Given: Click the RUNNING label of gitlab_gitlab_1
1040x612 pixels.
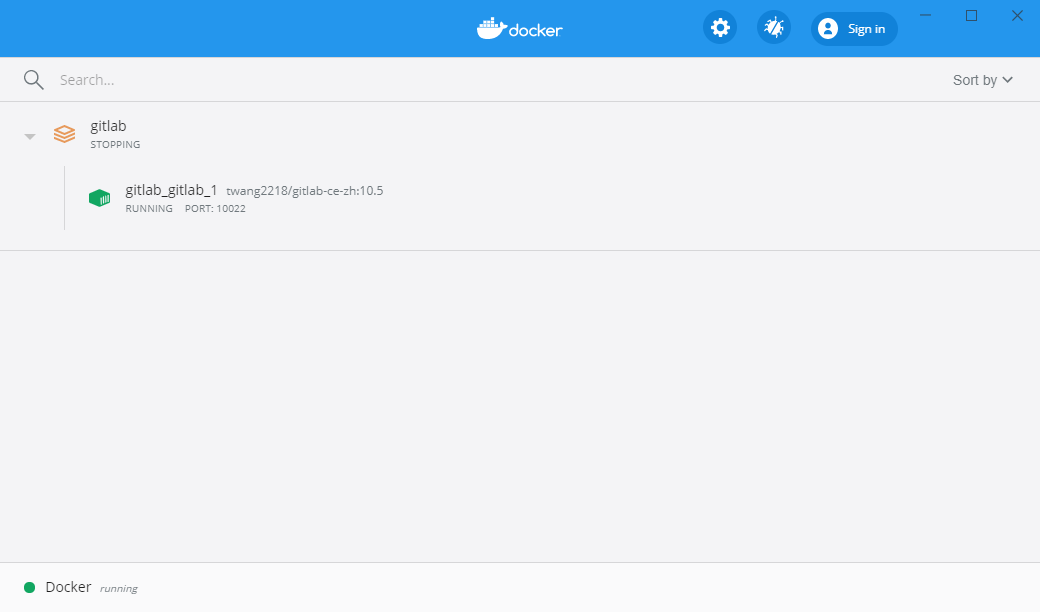Looking at the screenshot, I should click(149, 208).
